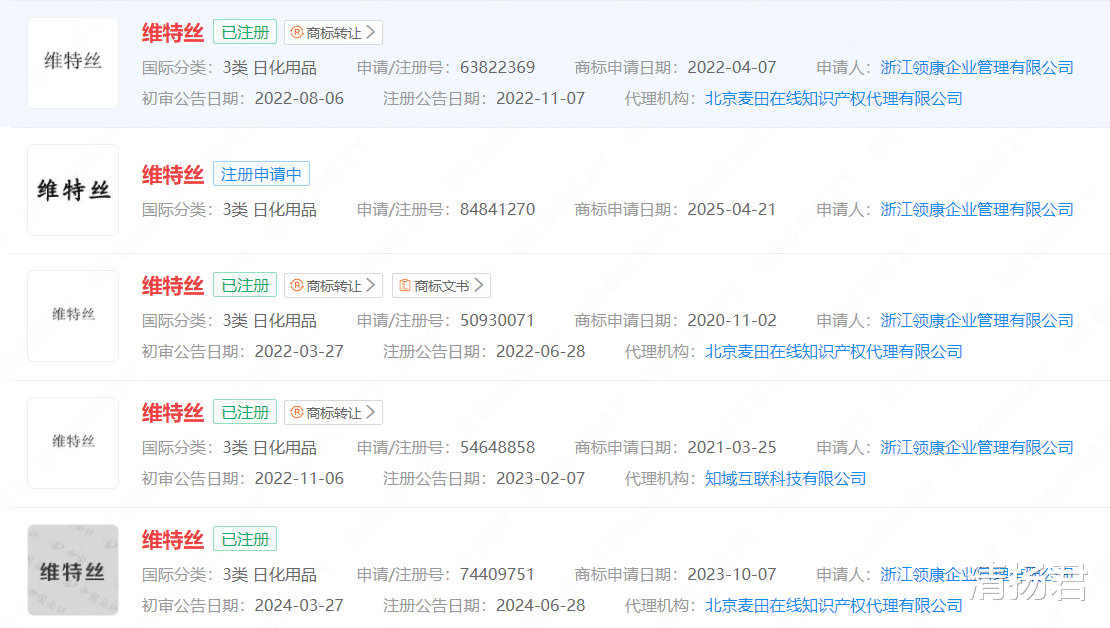The image size is (1110, 628).
Task: Click the 维特丝 thumbnail for registration 74409751
Action: (73, 570)
